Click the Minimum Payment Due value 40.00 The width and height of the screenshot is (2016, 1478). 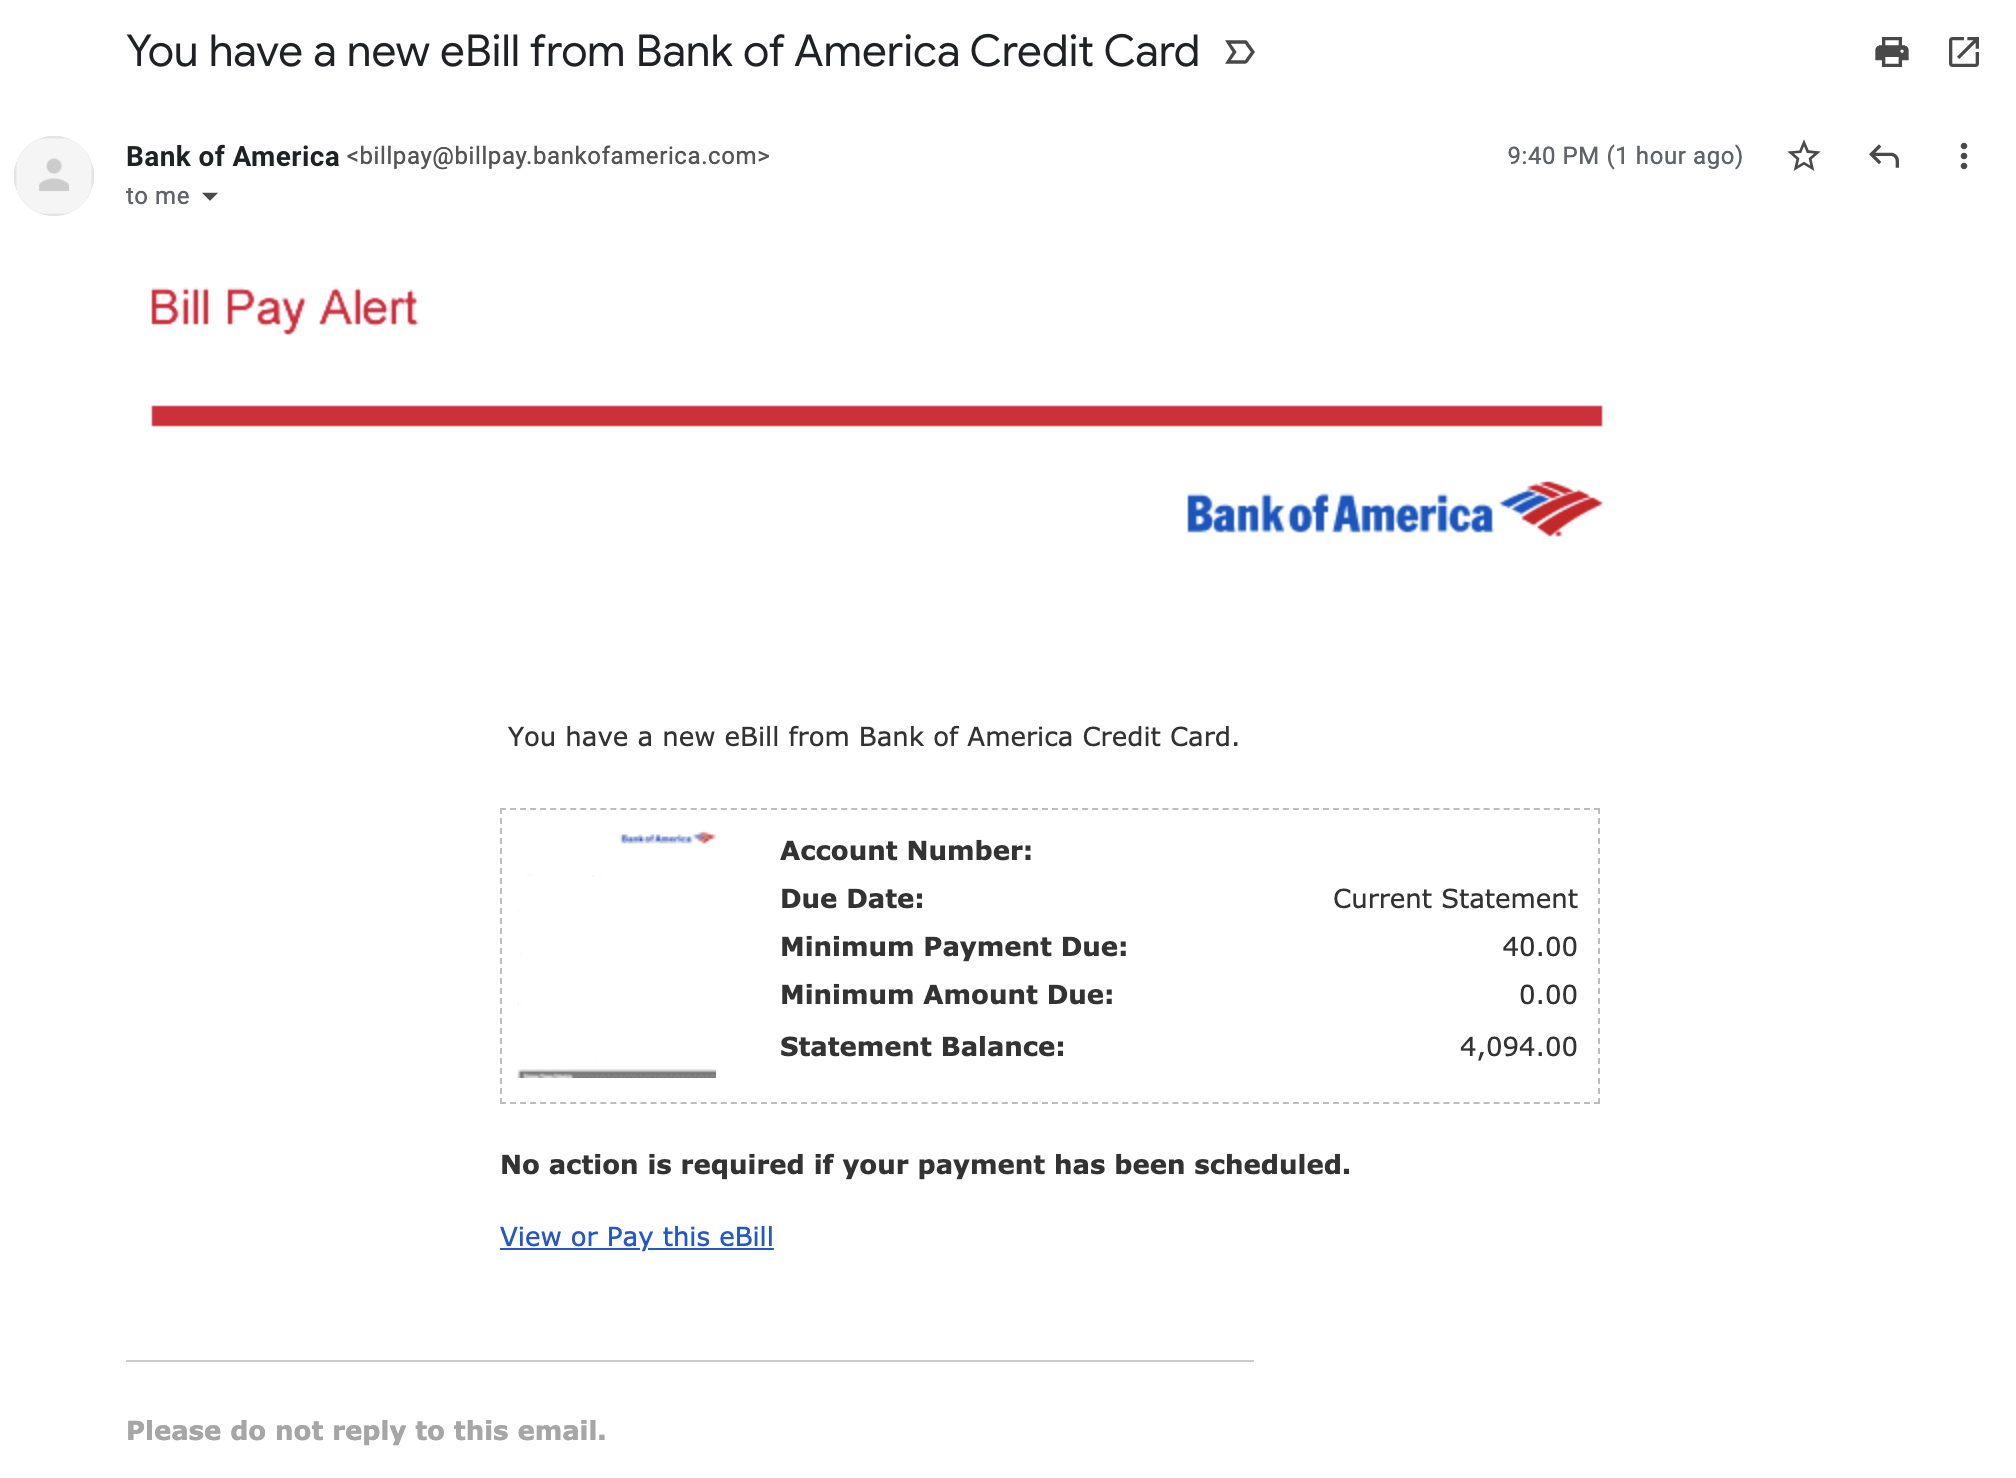click(x=1538, y=947)
